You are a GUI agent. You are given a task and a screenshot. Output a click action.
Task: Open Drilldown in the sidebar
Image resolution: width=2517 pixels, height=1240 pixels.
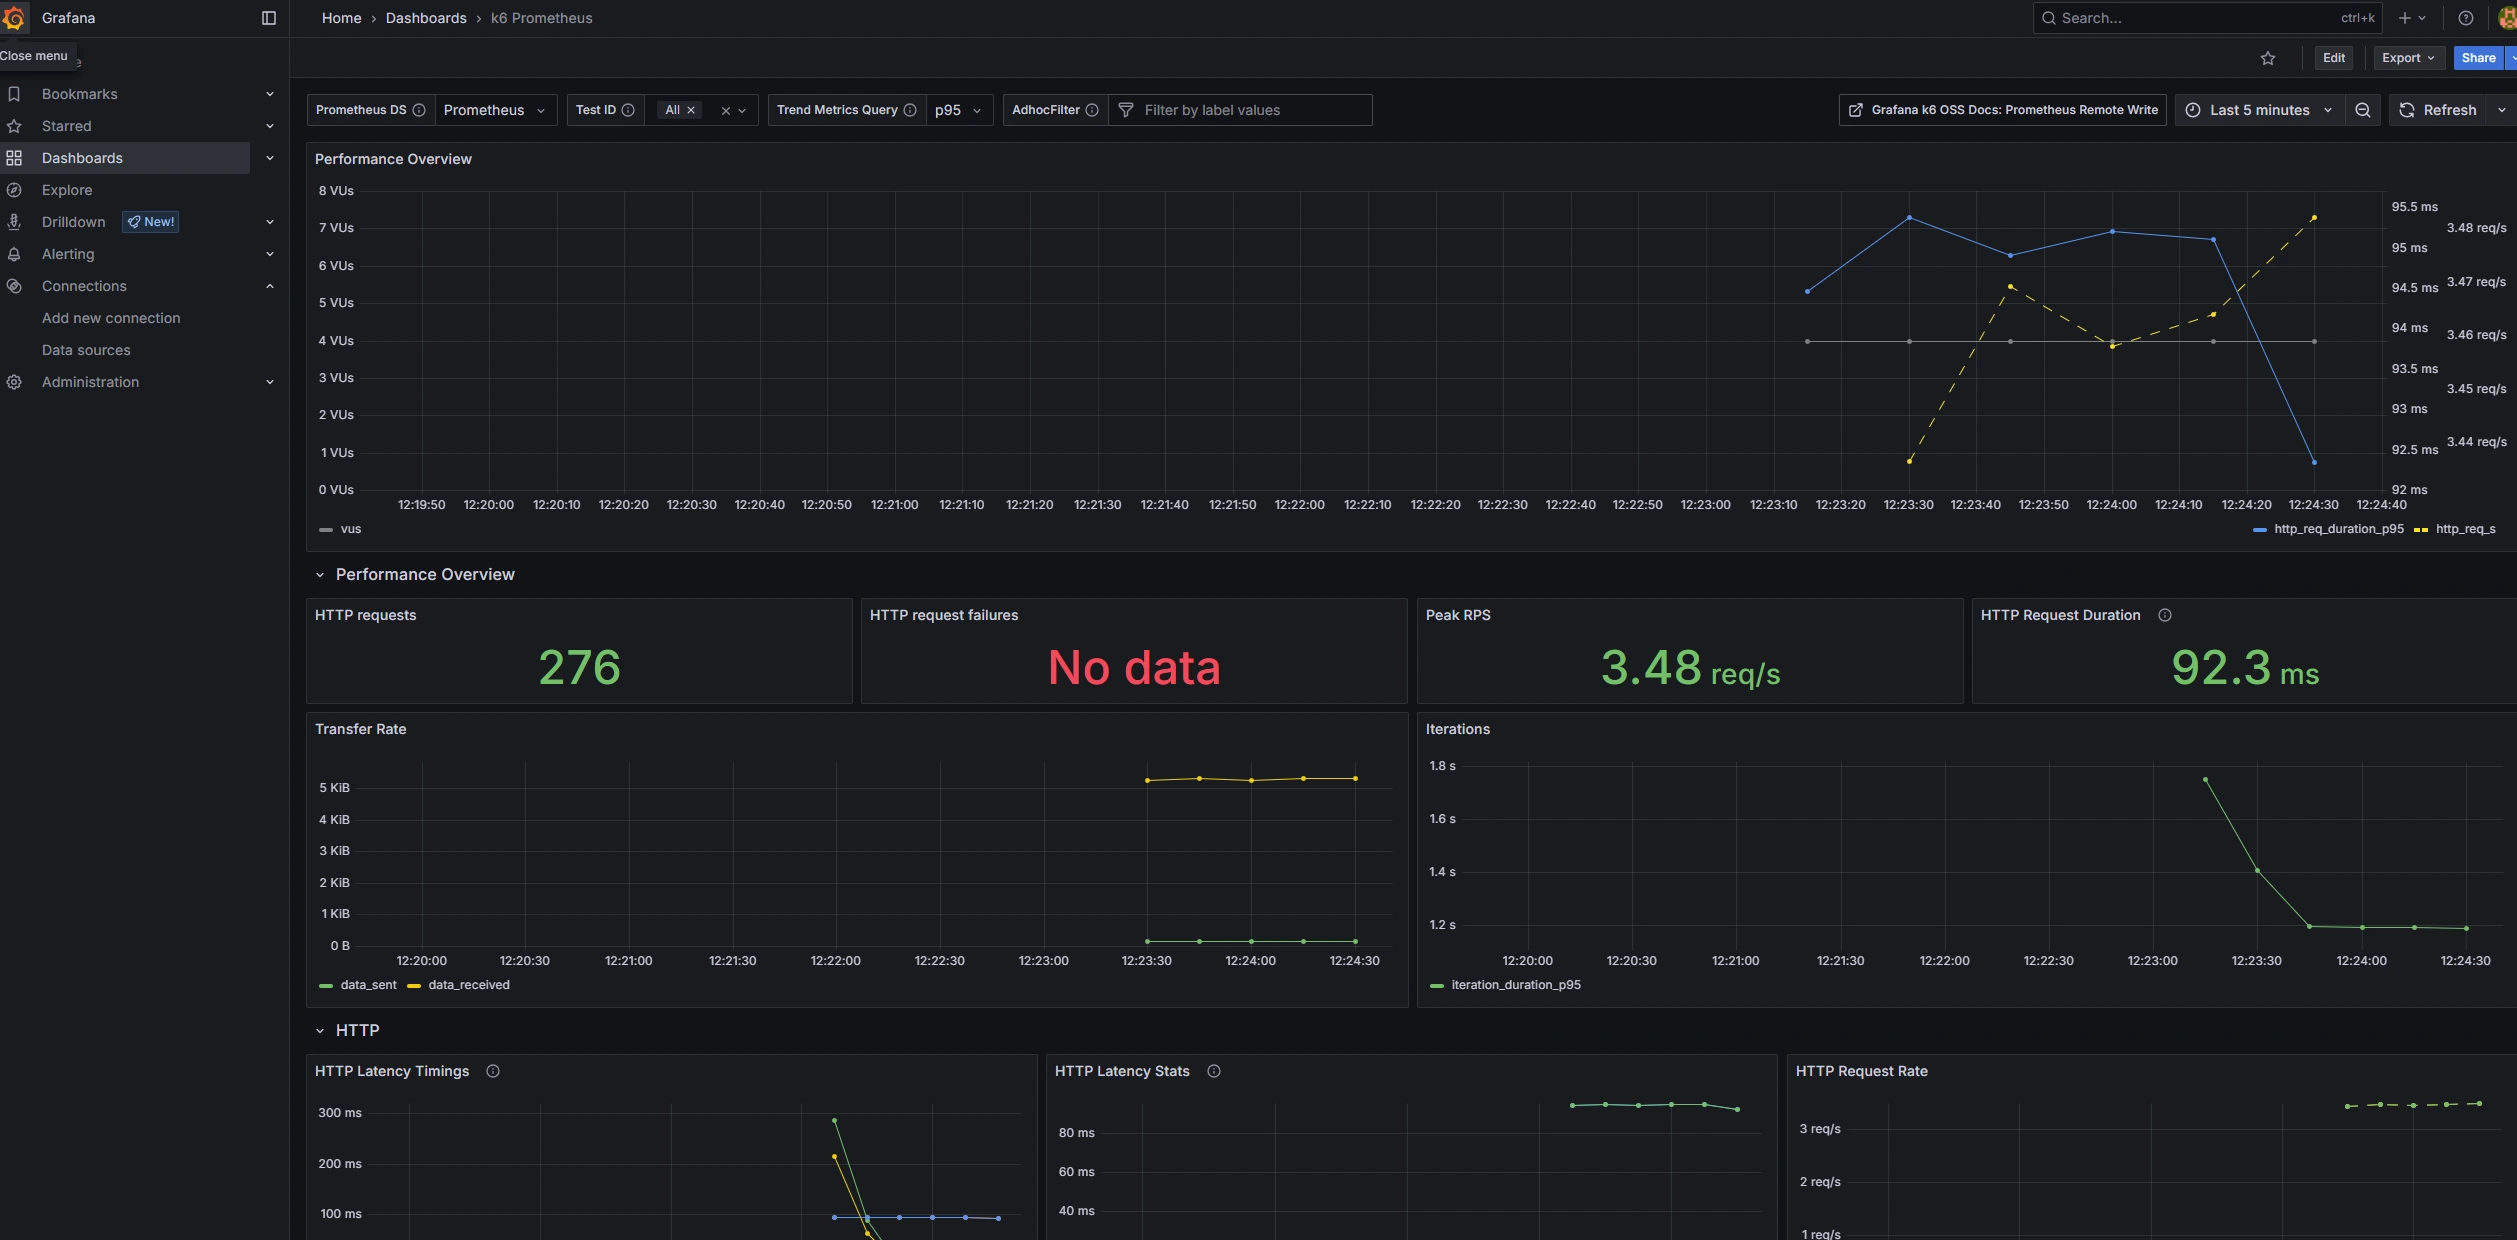pyautogui.click(x=74, y=222)
